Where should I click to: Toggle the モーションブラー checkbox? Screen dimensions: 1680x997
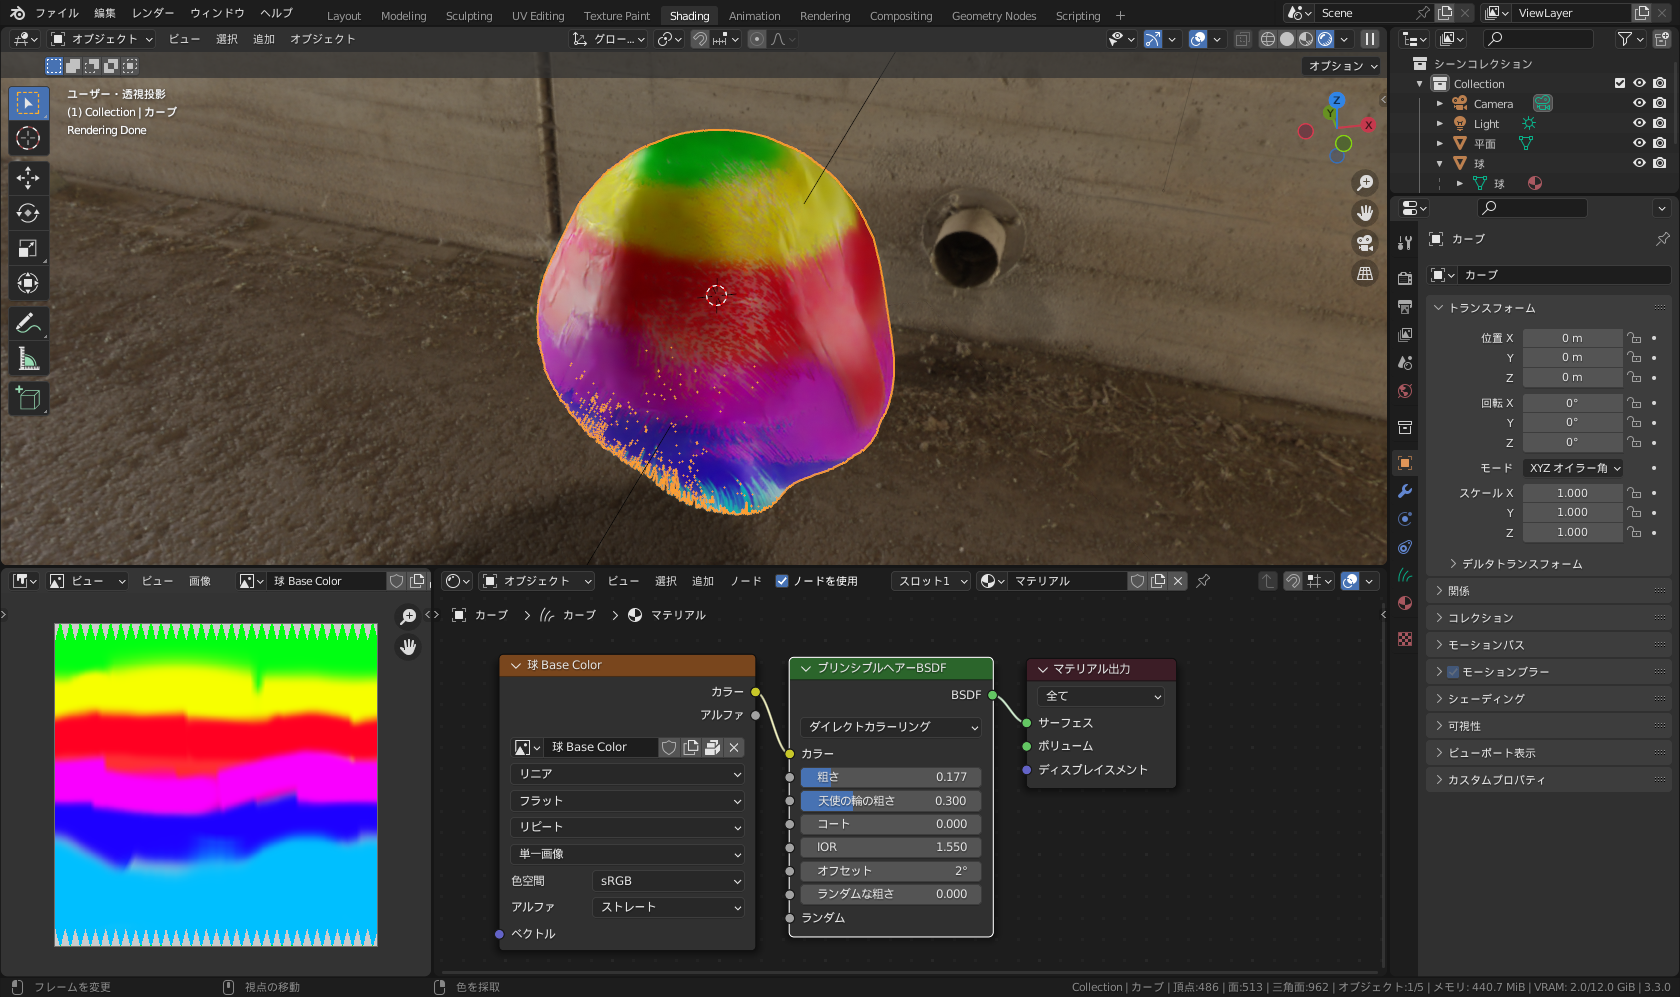[x=1453, y=672]
